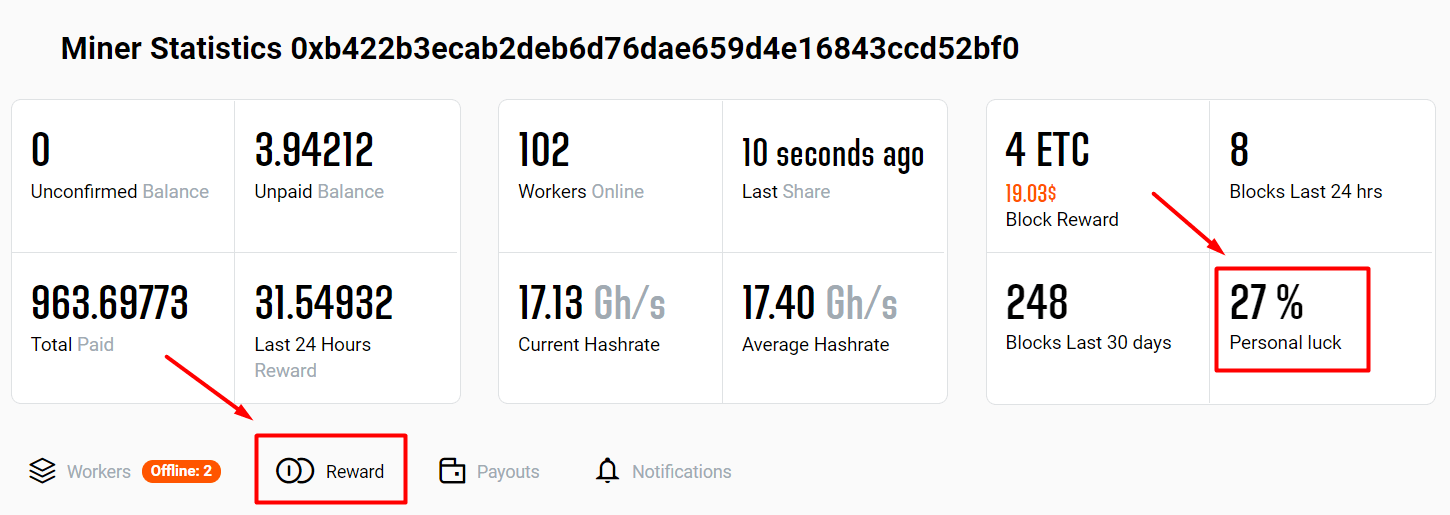This screenshot has height=515, width=1450.
Task: Click the Last Share time stat
Action: point(832,154)
